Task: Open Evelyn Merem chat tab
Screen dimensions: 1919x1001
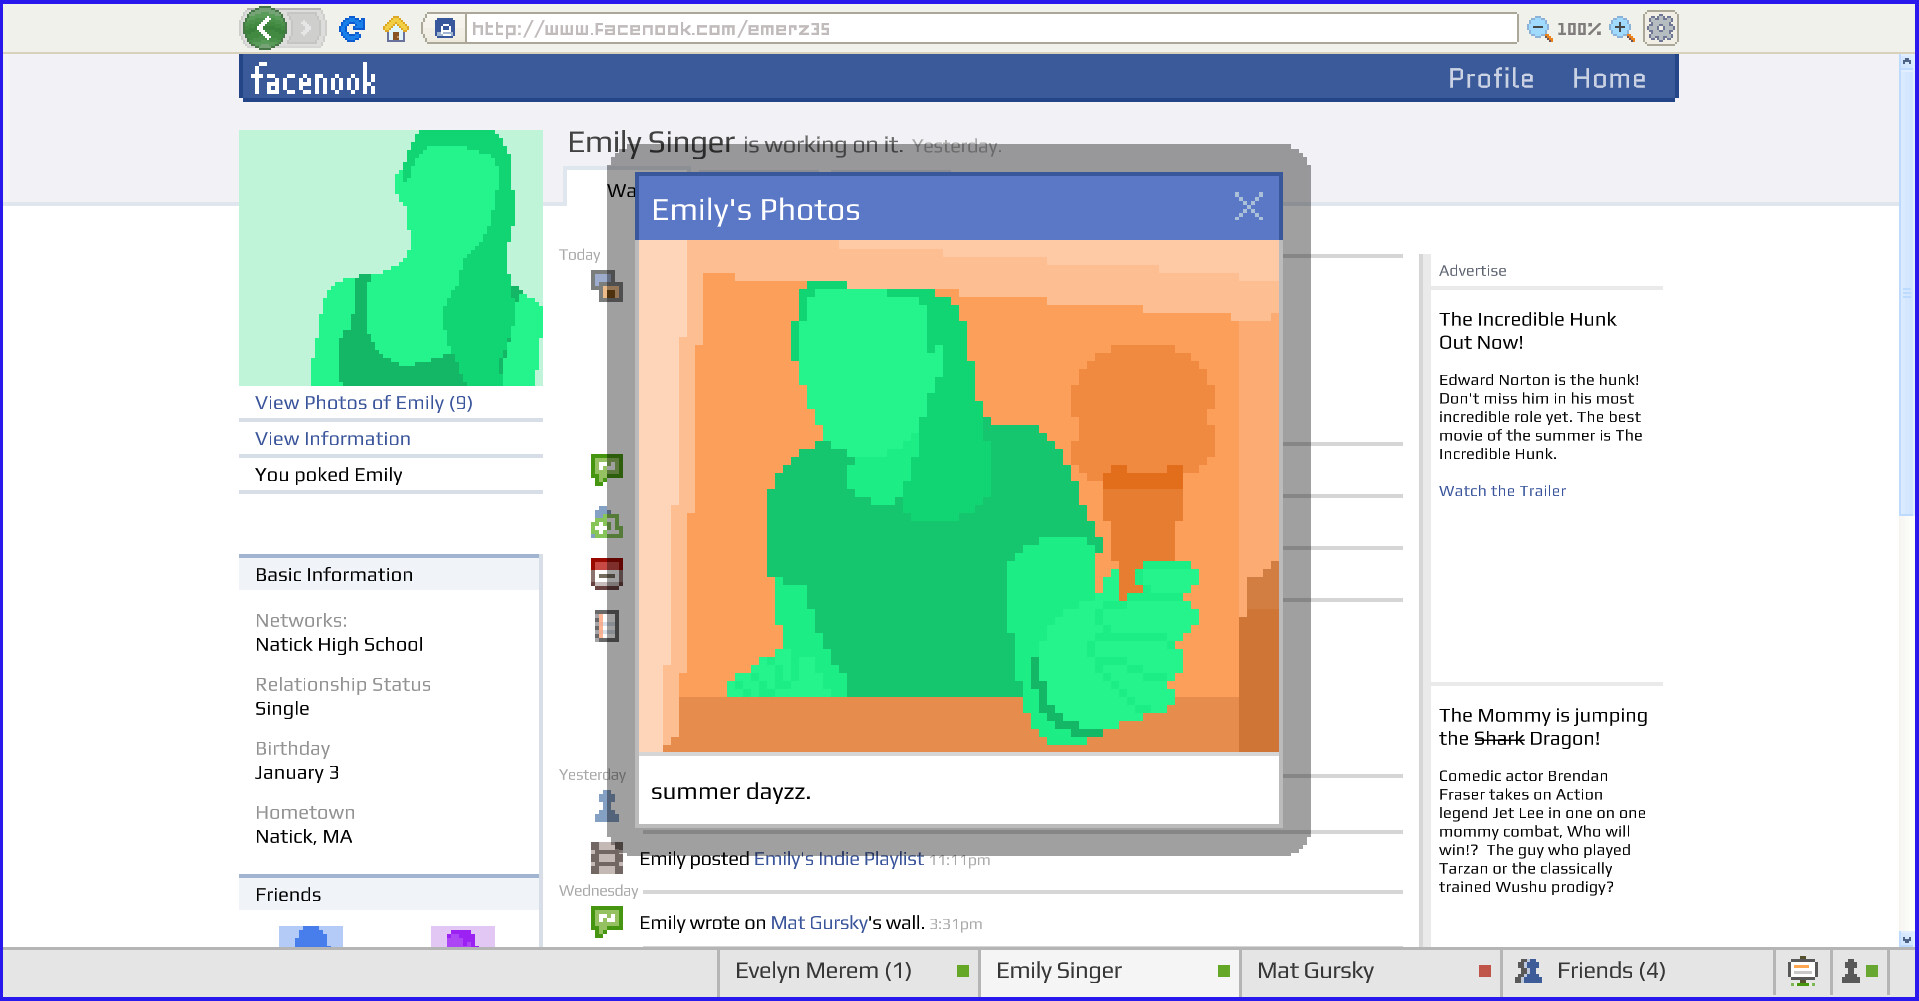Action: point(823,971)
